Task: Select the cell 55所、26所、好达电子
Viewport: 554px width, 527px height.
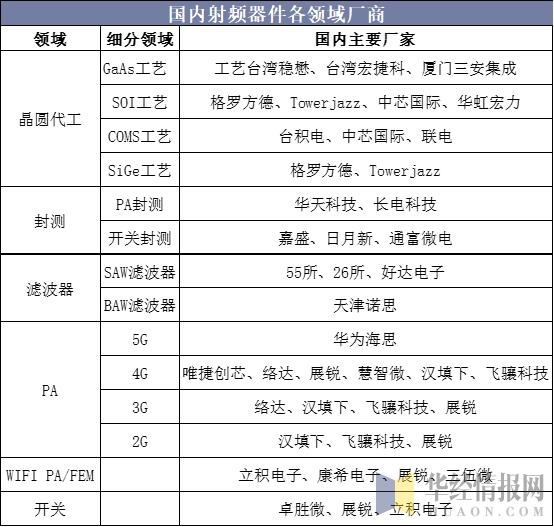Action: pos(366,271)
